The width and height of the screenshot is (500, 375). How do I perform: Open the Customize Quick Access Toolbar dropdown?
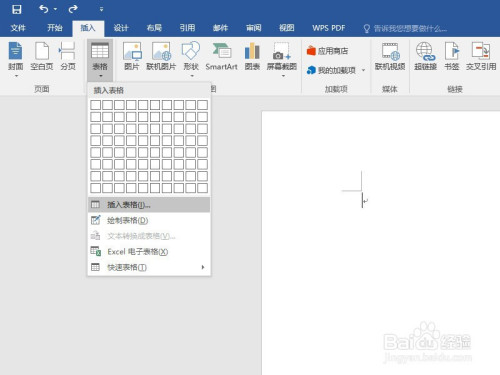pyautogui.click(x=101, y=9)
